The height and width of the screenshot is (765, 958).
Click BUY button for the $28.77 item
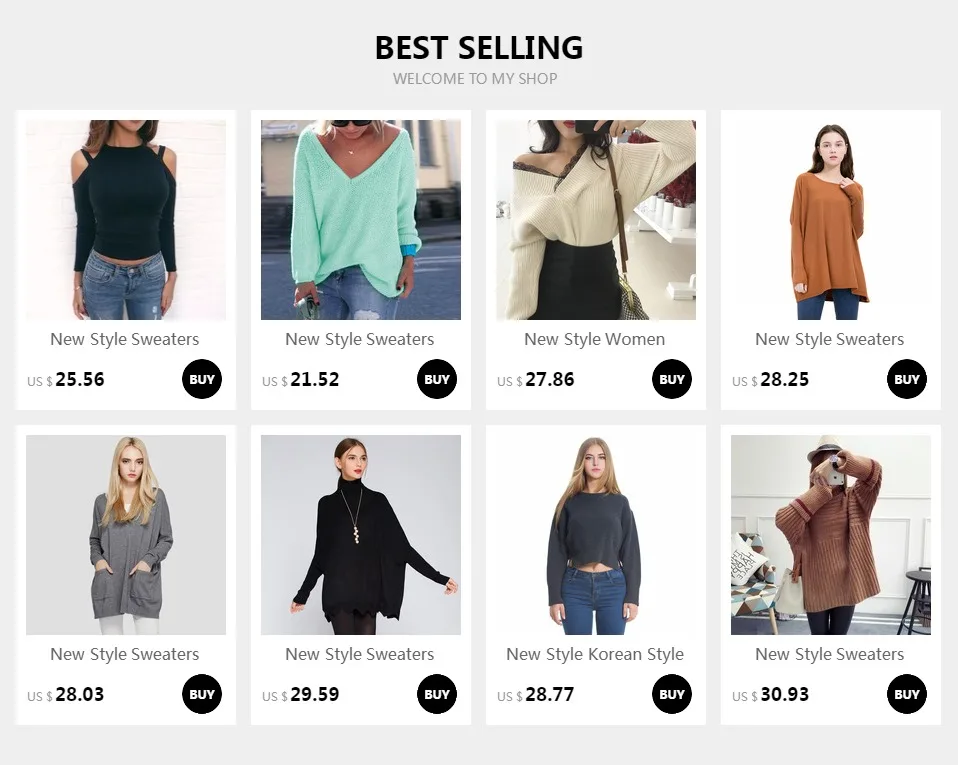[671, 694]
